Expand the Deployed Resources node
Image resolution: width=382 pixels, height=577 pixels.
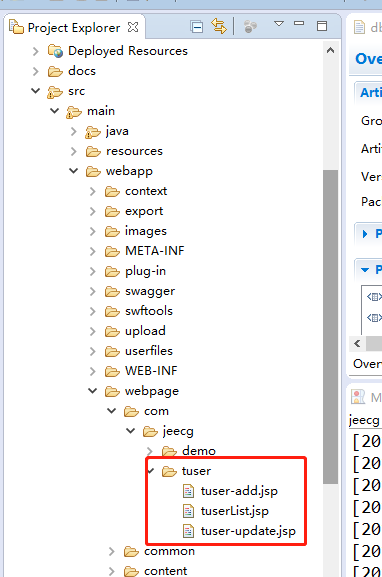tap(36, 51)
